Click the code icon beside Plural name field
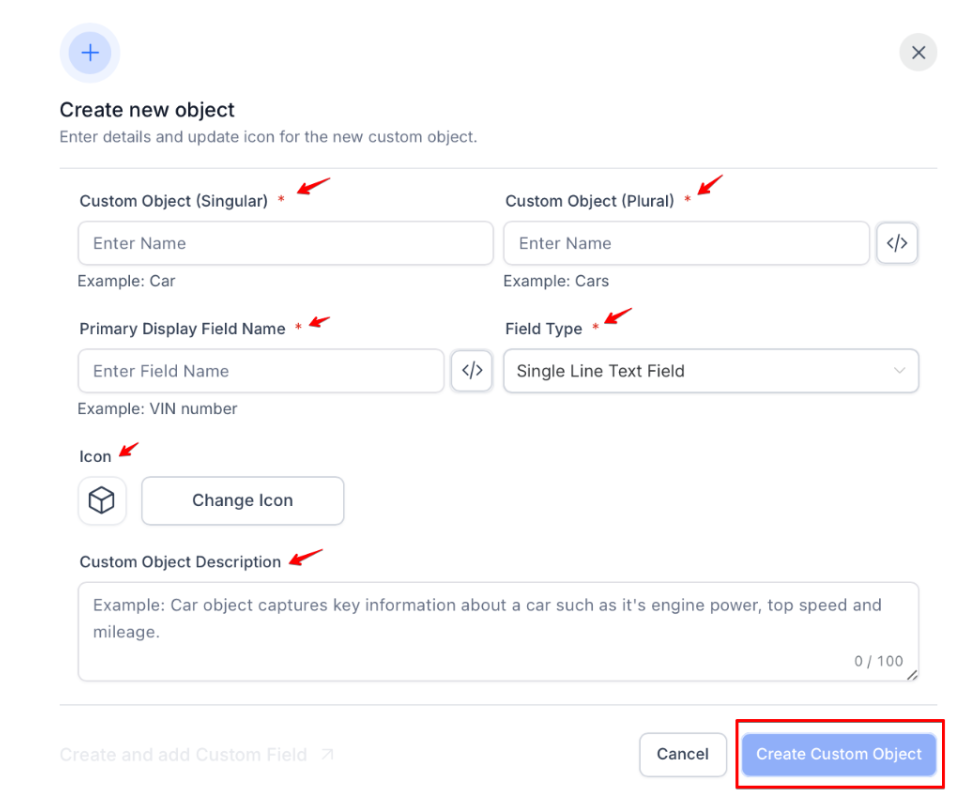The width and height of the screenshot is (977, 807). click(897, 243)
